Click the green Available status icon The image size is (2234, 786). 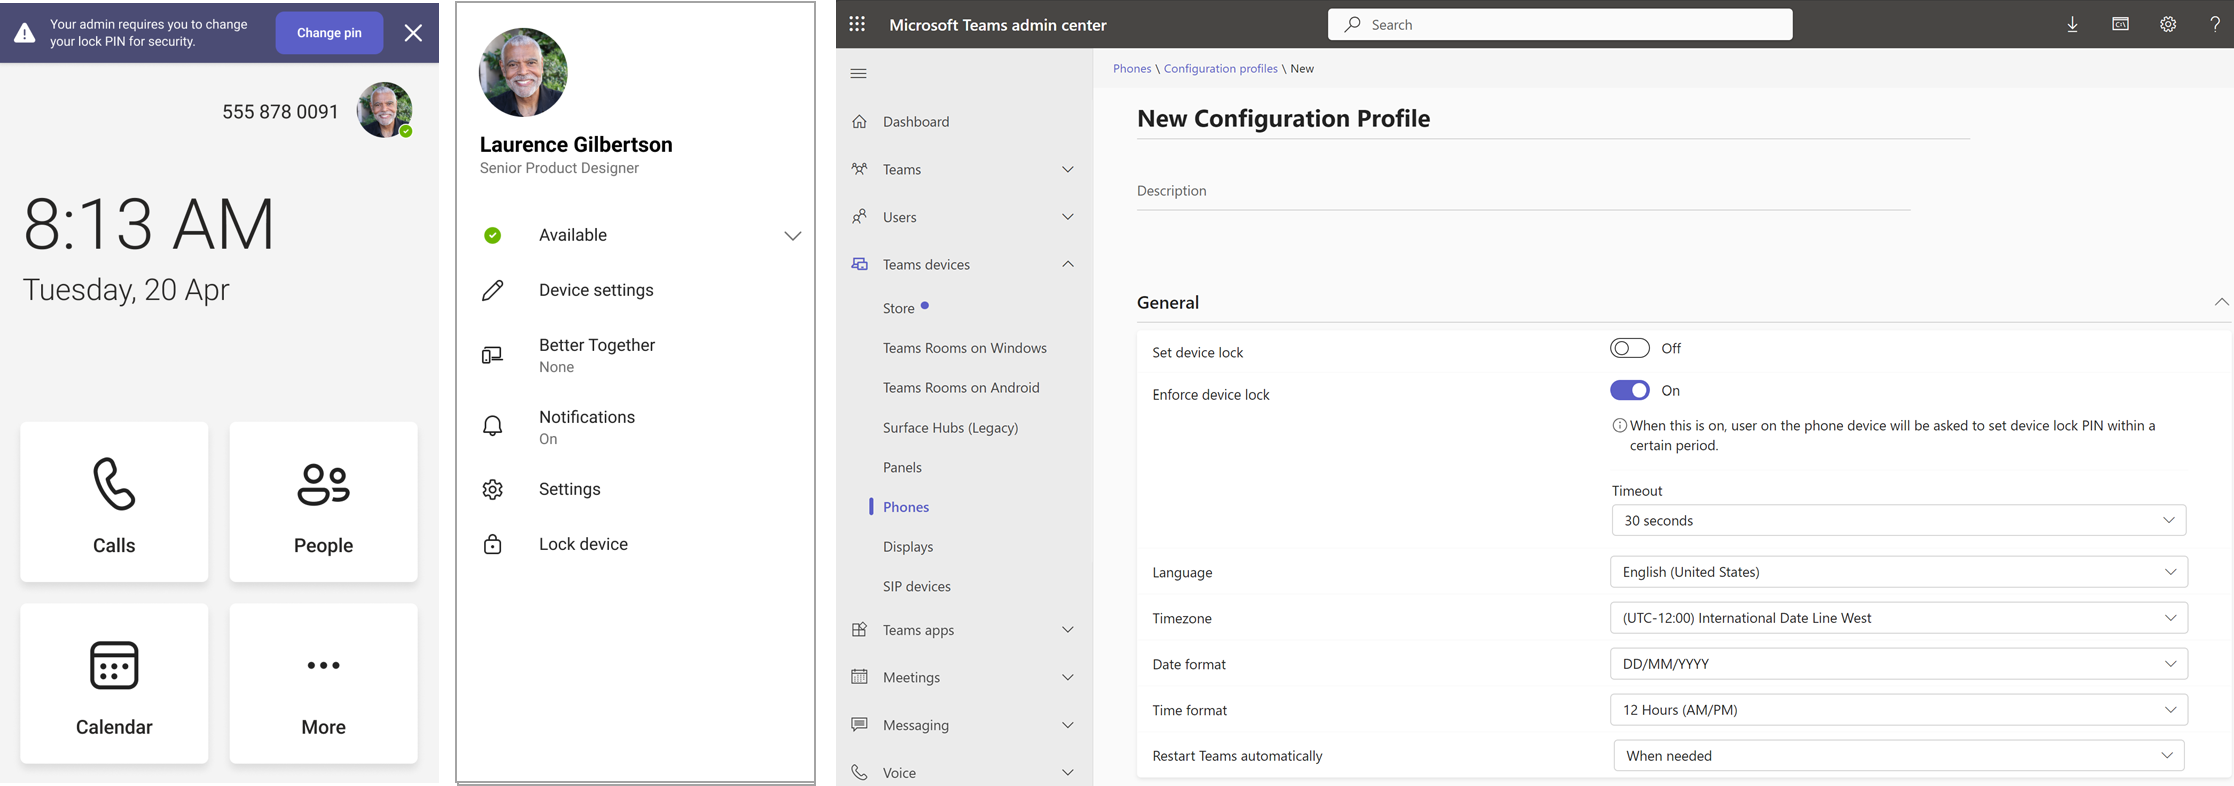pos(492,235)
